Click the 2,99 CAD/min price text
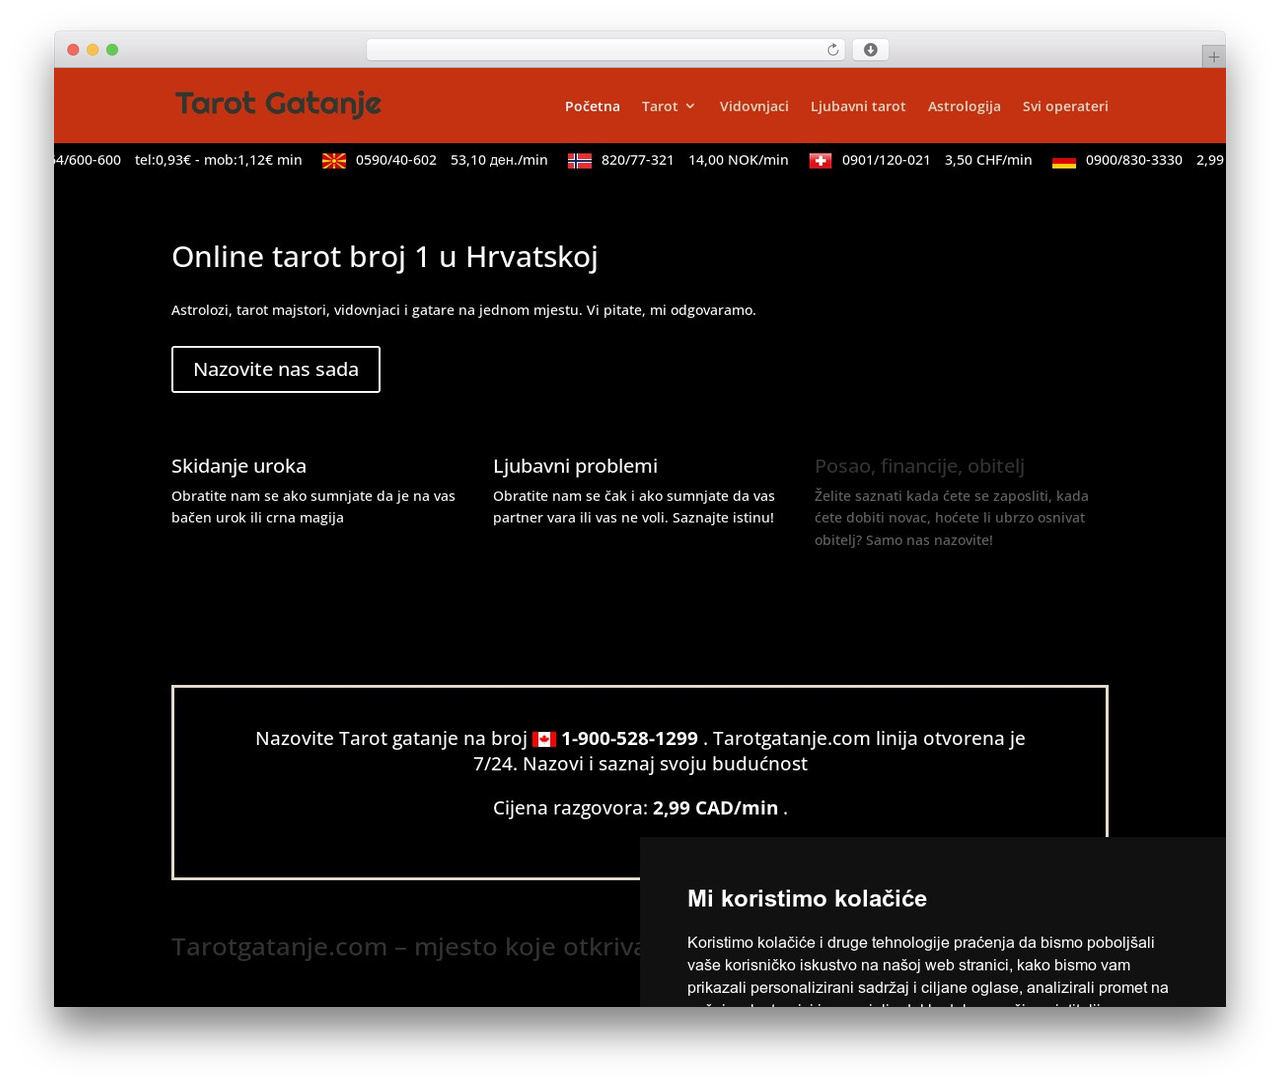Image resolution: width=1280 pixels, height=1084 pixels. [x=715, y=808]
